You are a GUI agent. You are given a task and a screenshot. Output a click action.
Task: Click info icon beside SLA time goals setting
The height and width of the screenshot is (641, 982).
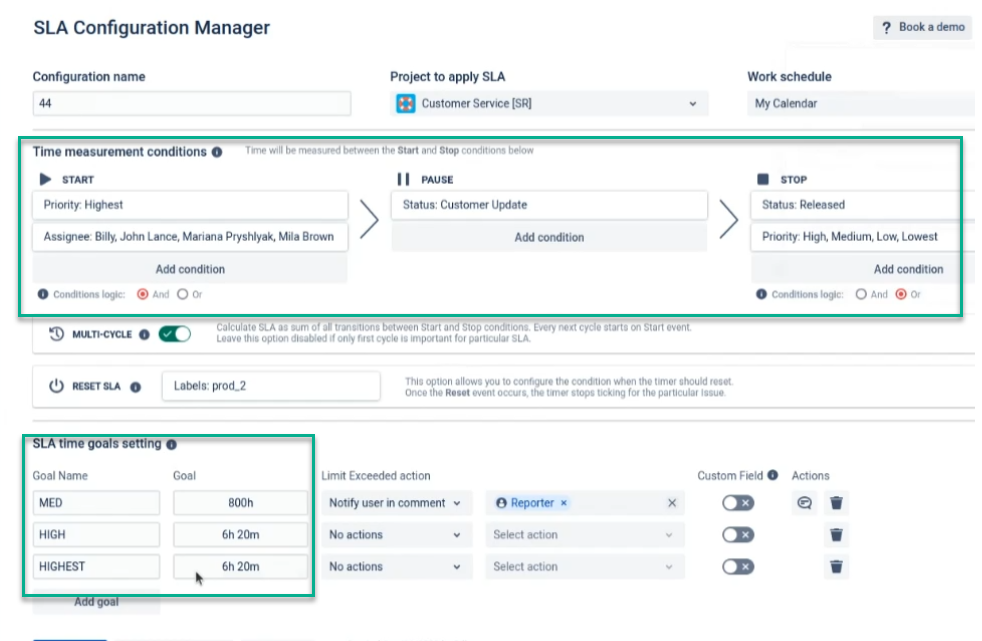172,444
